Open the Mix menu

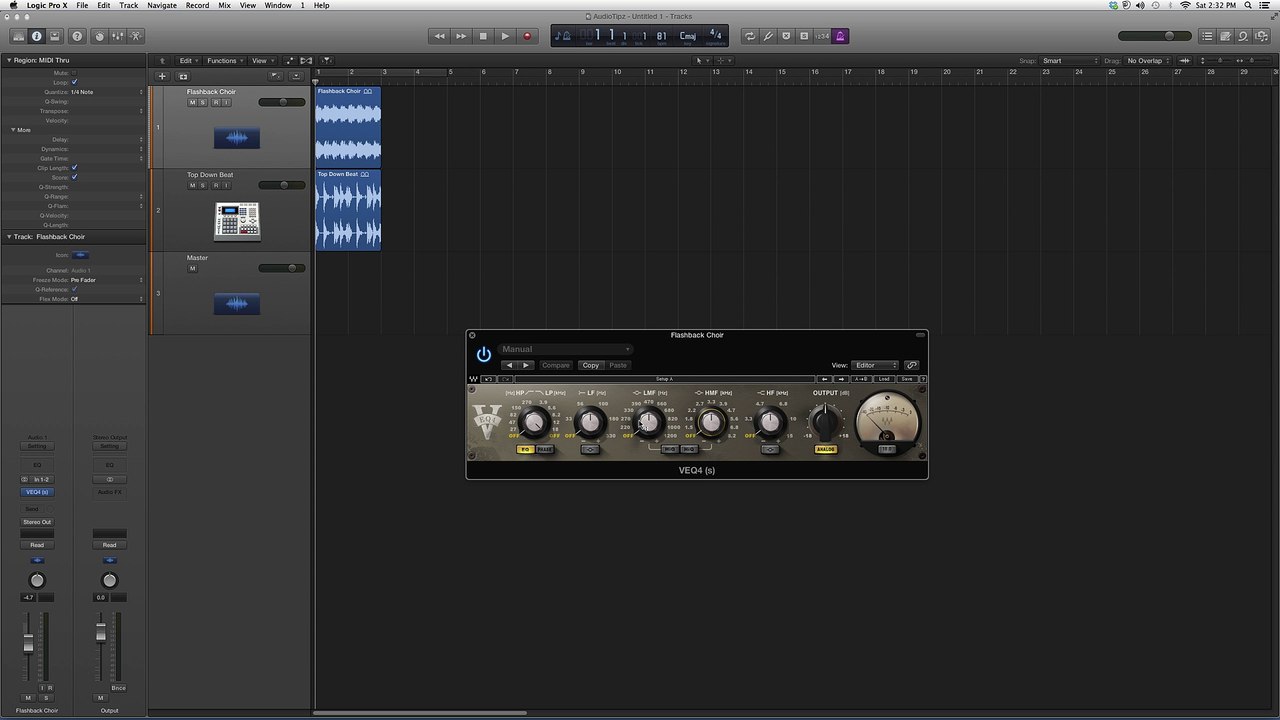coord(224,5)
